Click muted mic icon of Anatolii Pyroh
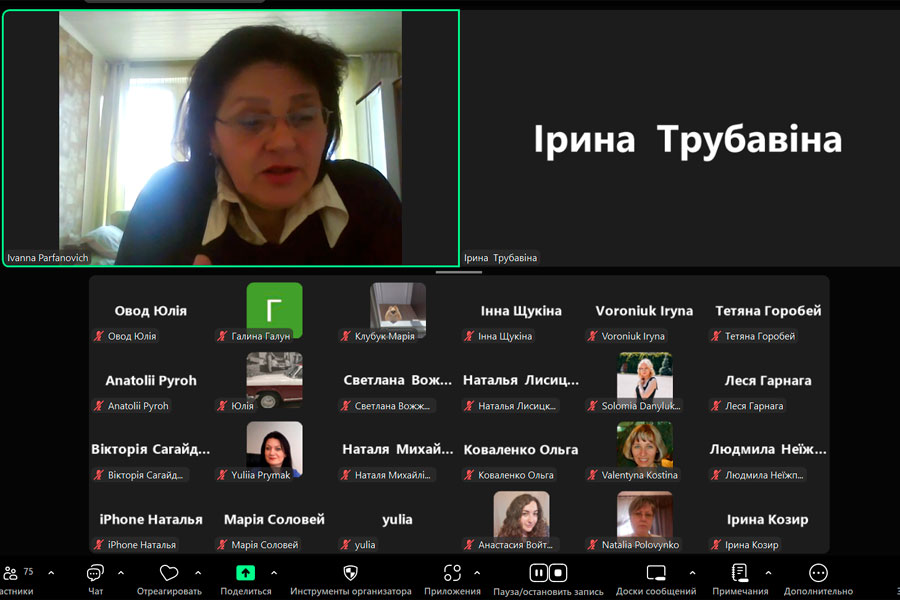Image resolution: width=900 pixels, height=600 pixels. 99,405
